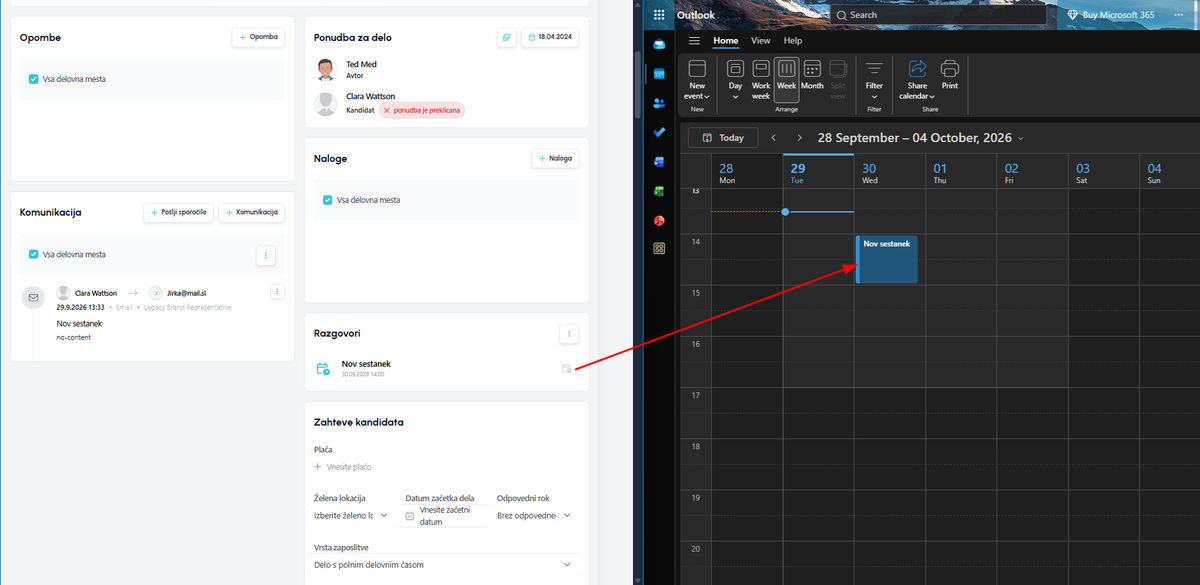Click the Opomba add button
Image resolution: width=1200 pixels, height=585 pixels.
pos(258,37)
